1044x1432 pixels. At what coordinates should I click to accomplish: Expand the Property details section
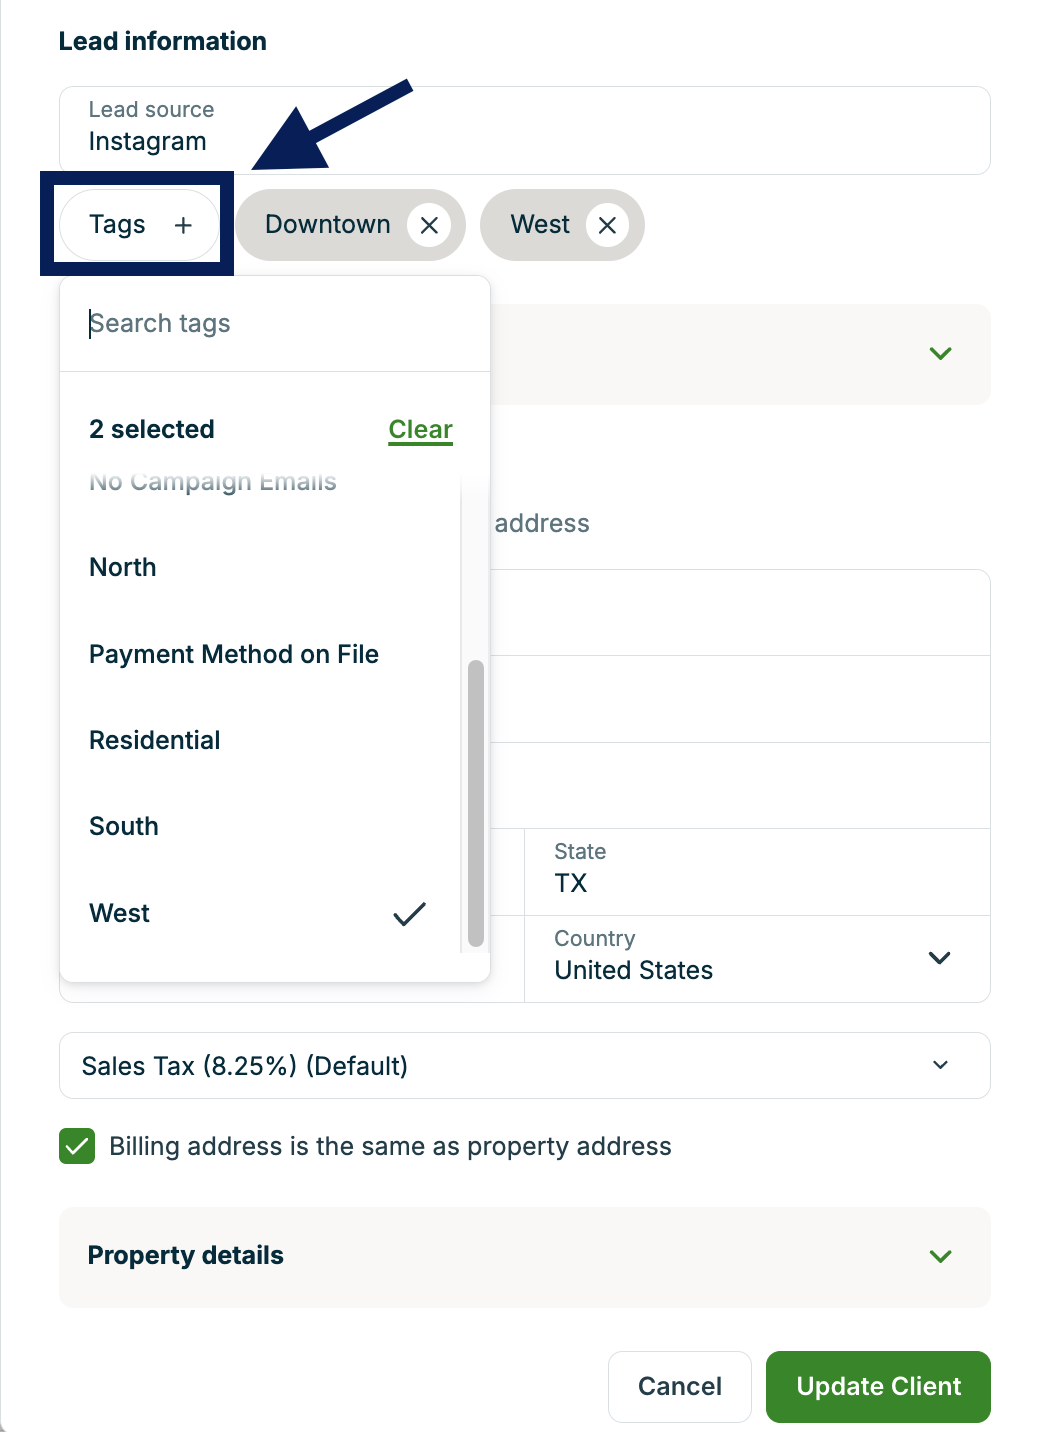coord(939,1256)
